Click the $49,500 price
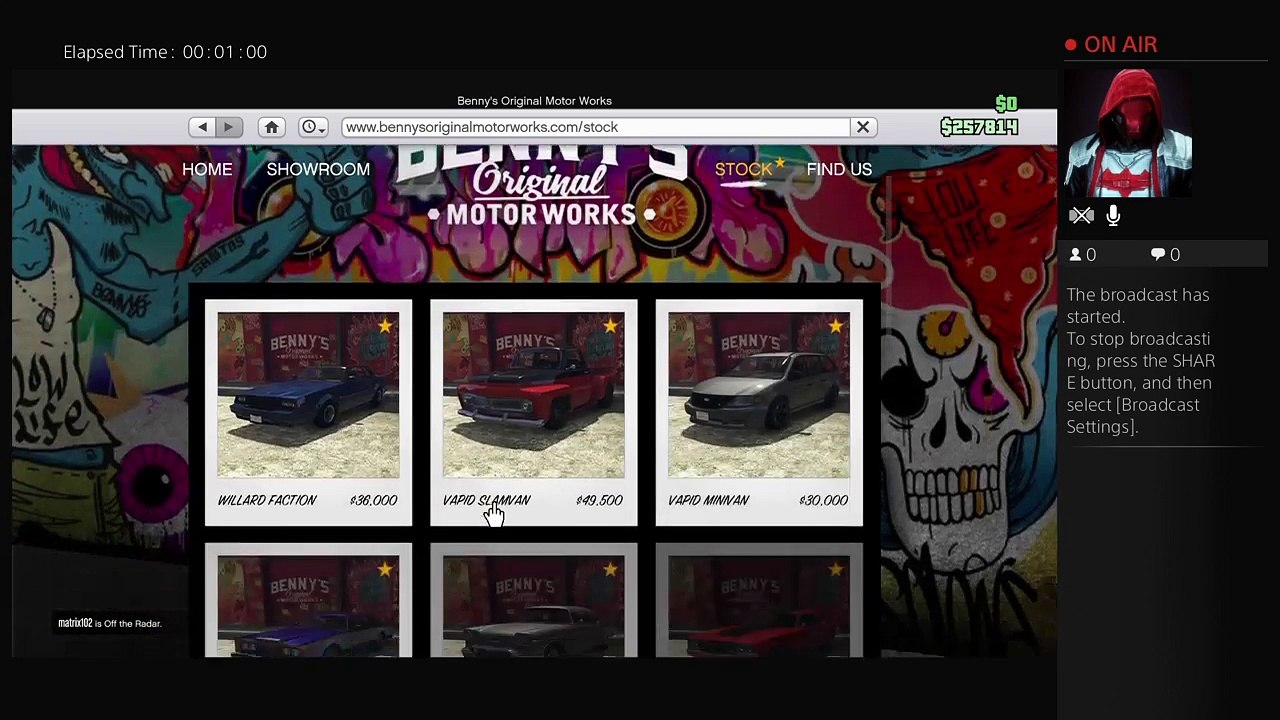1280x720 pixels. 599,500
